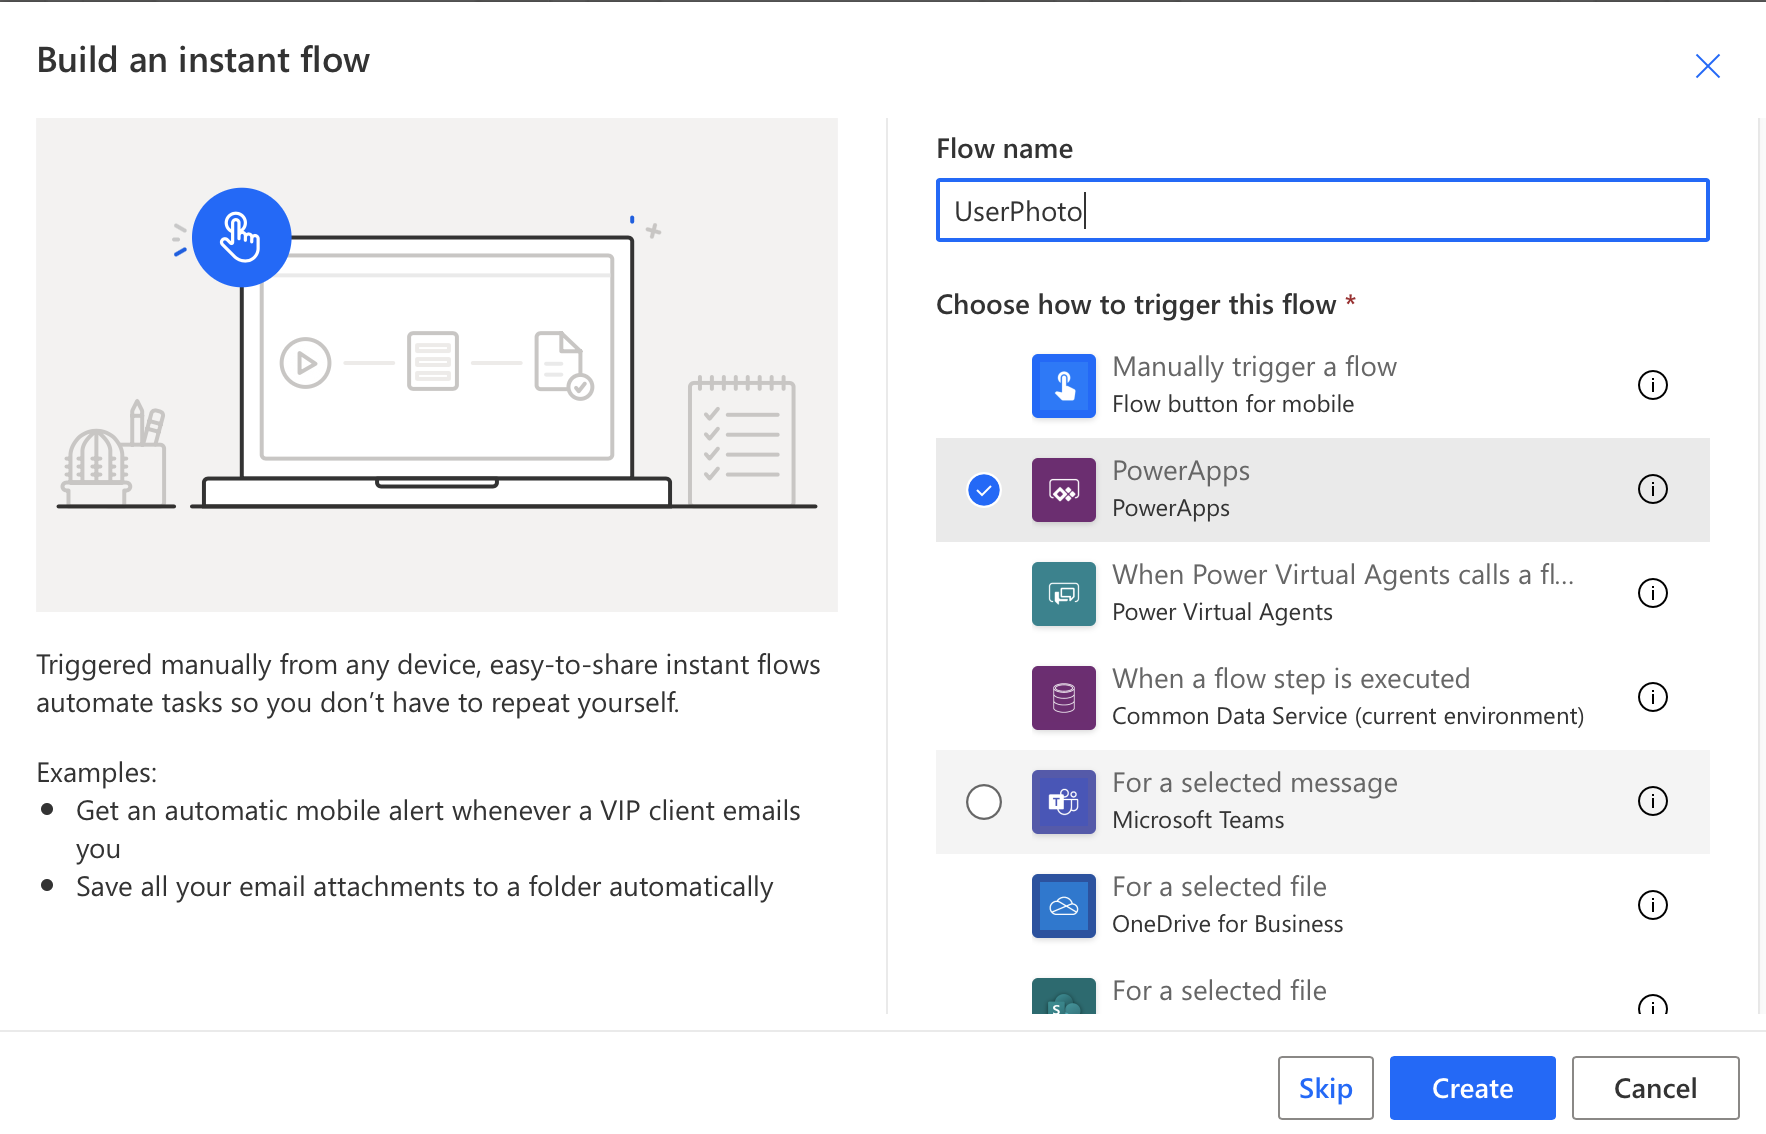This screenshot has width=1766, height=1134.
Task: Click the Examples: label text
Action: click(97, 773)
